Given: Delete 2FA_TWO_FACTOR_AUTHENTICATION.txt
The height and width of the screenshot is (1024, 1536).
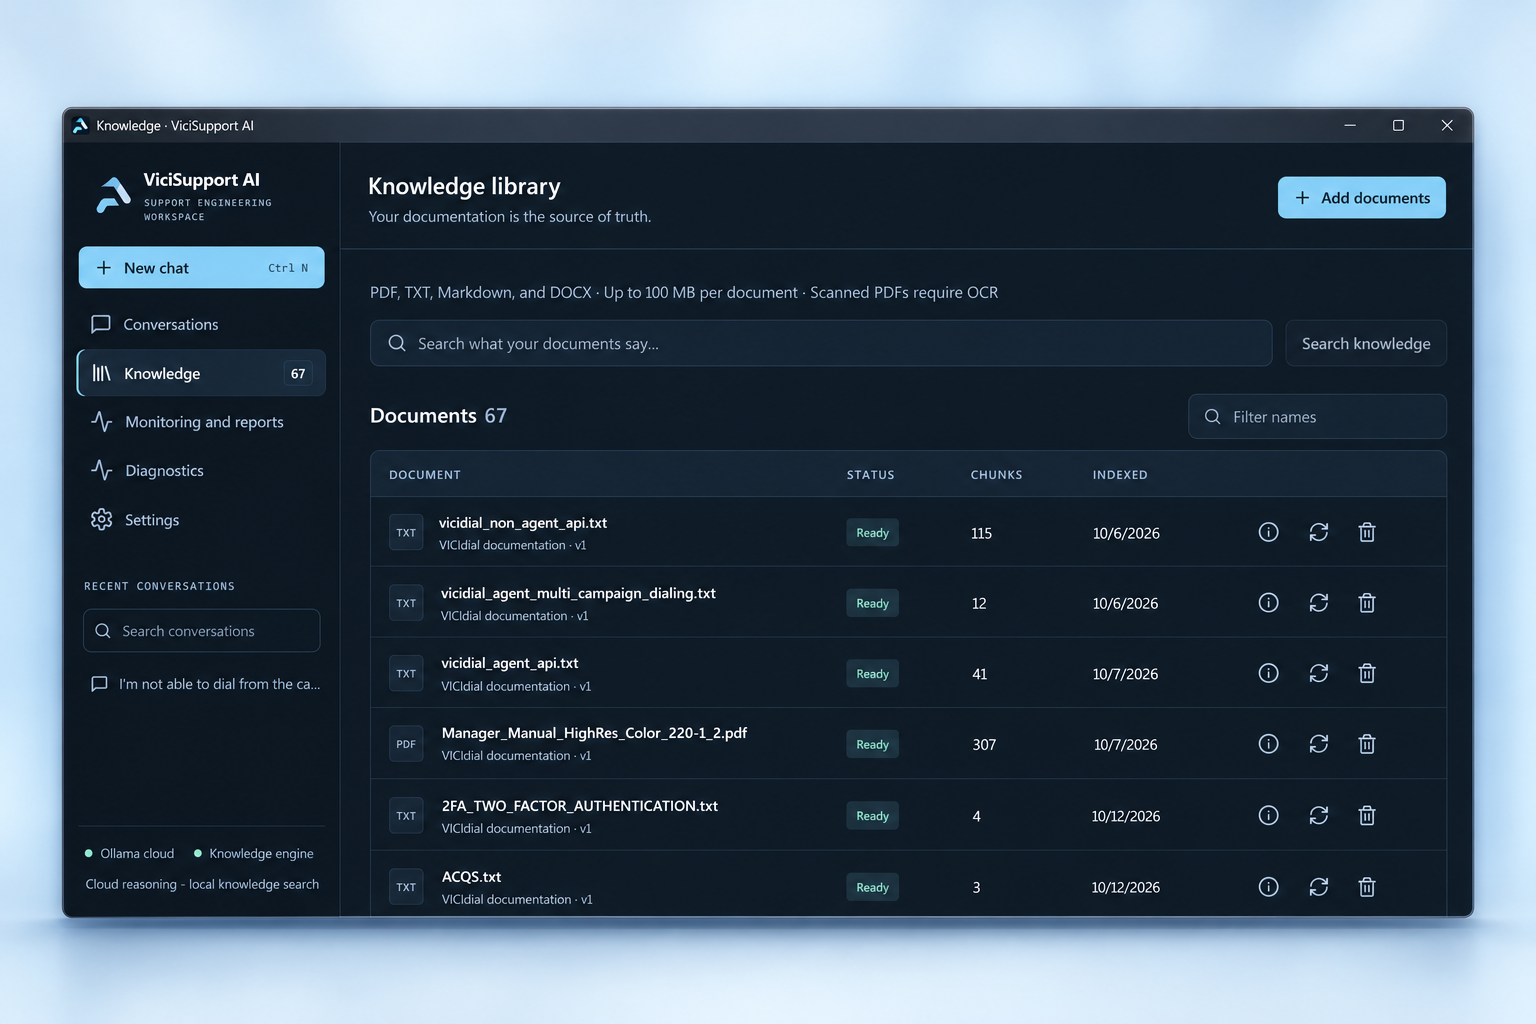Looking at the screenshot, I should (x=1367, y=815).
